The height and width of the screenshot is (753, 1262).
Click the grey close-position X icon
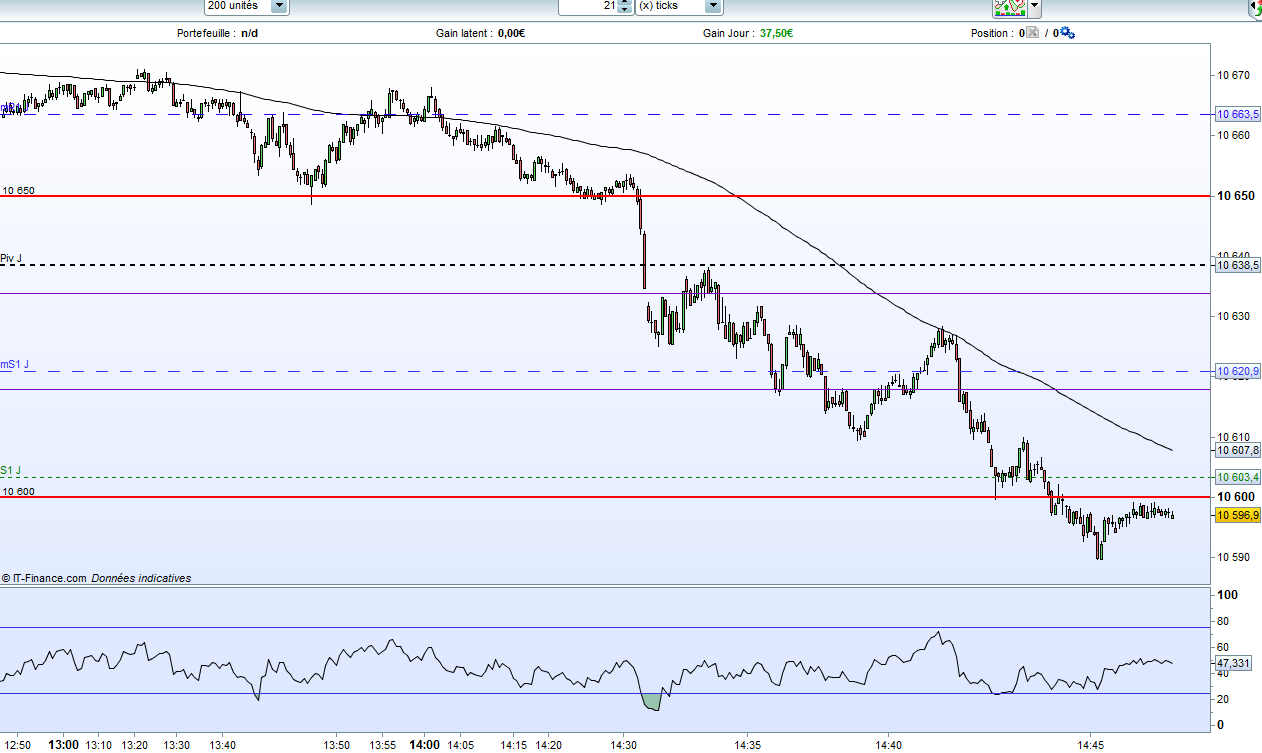[1033, 33]
